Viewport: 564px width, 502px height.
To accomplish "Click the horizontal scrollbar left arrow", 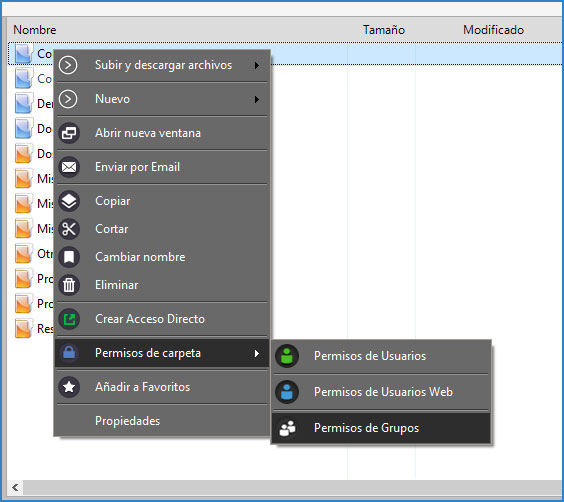I will coord(15,488).
